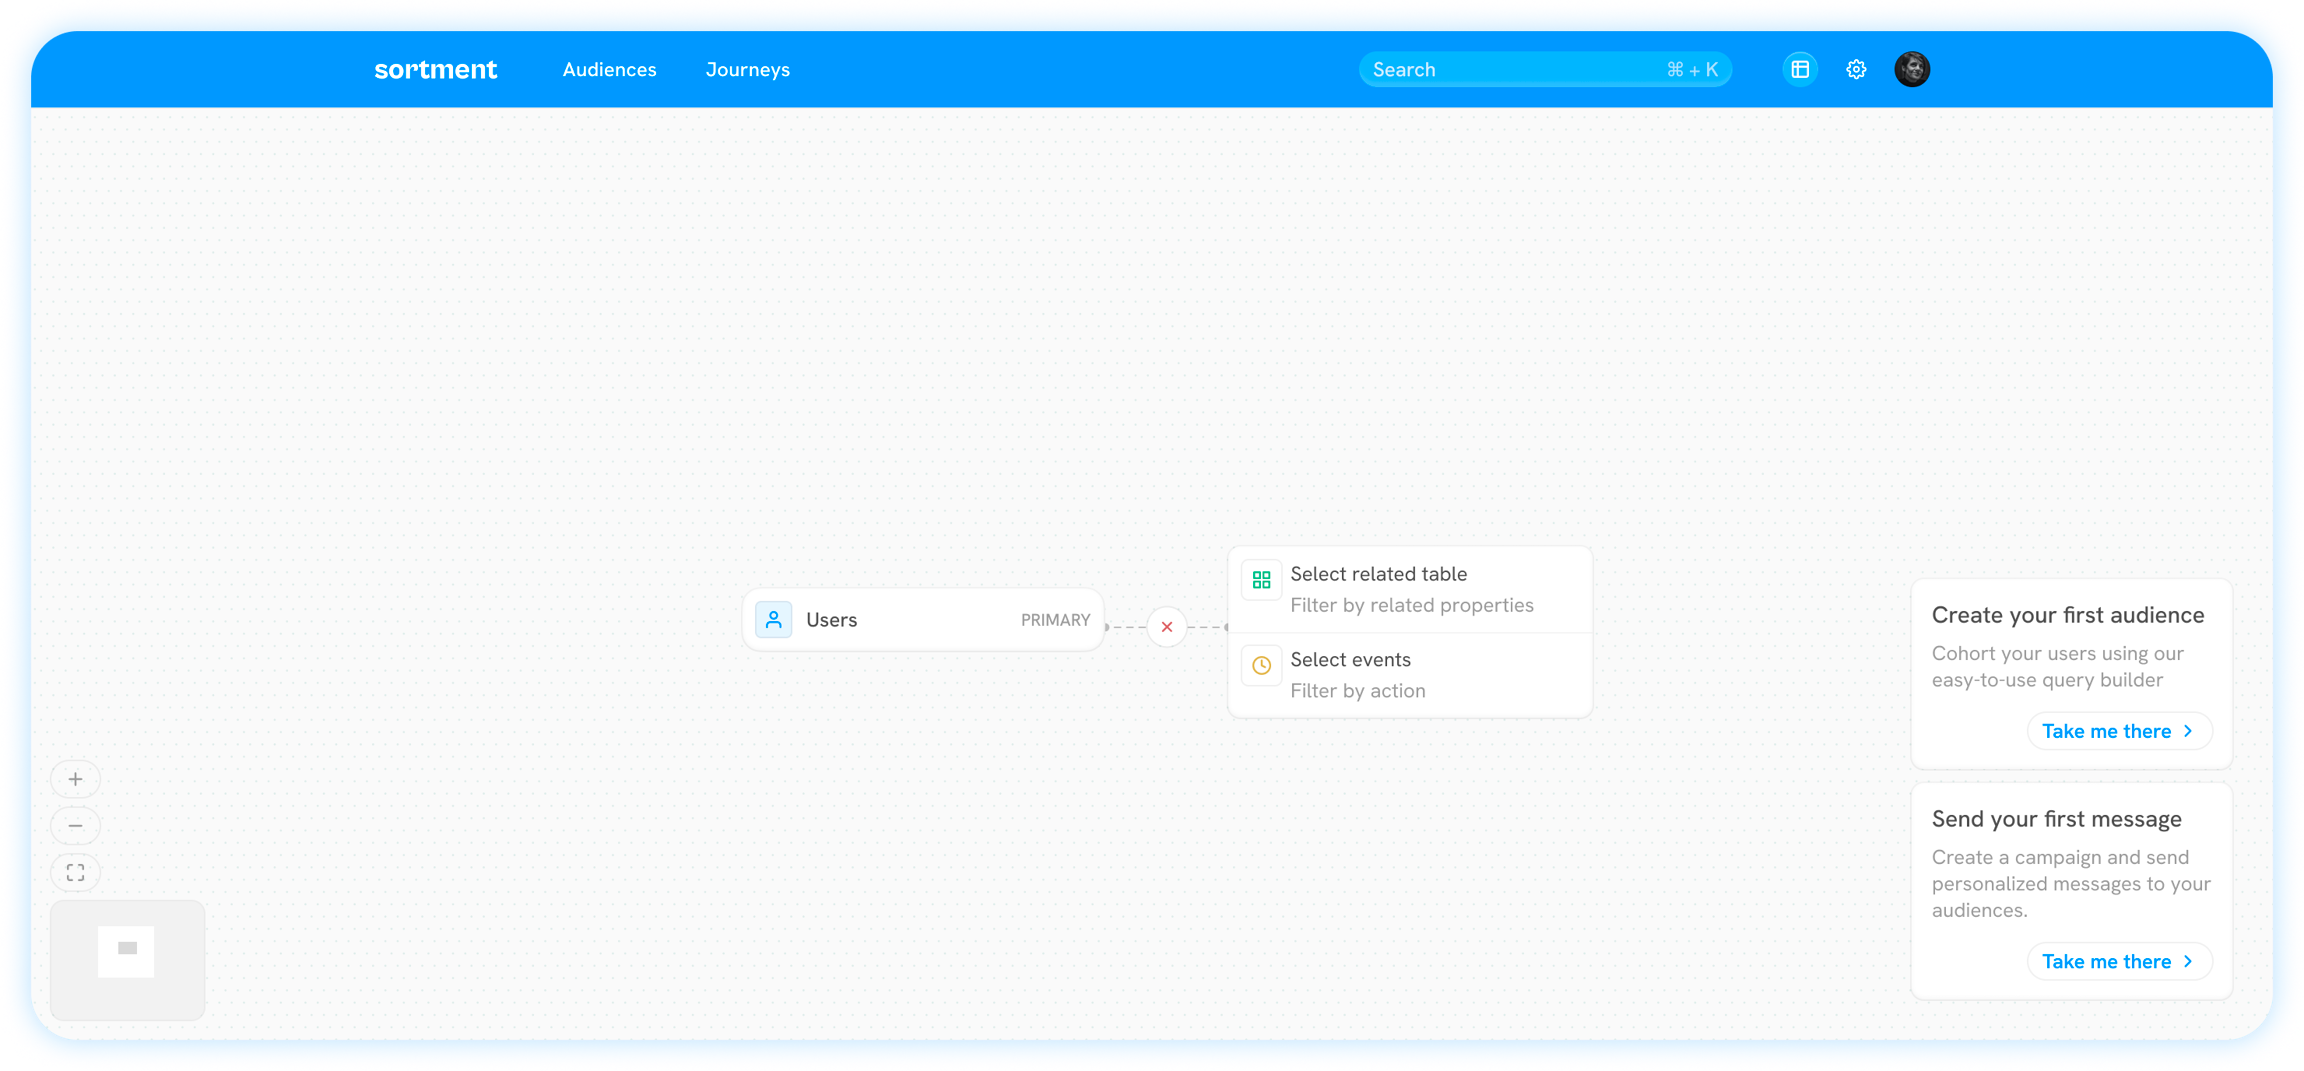The image size is (2304, 1071).
Task: Open the user profile avatar
Action: click(1912, 69)
